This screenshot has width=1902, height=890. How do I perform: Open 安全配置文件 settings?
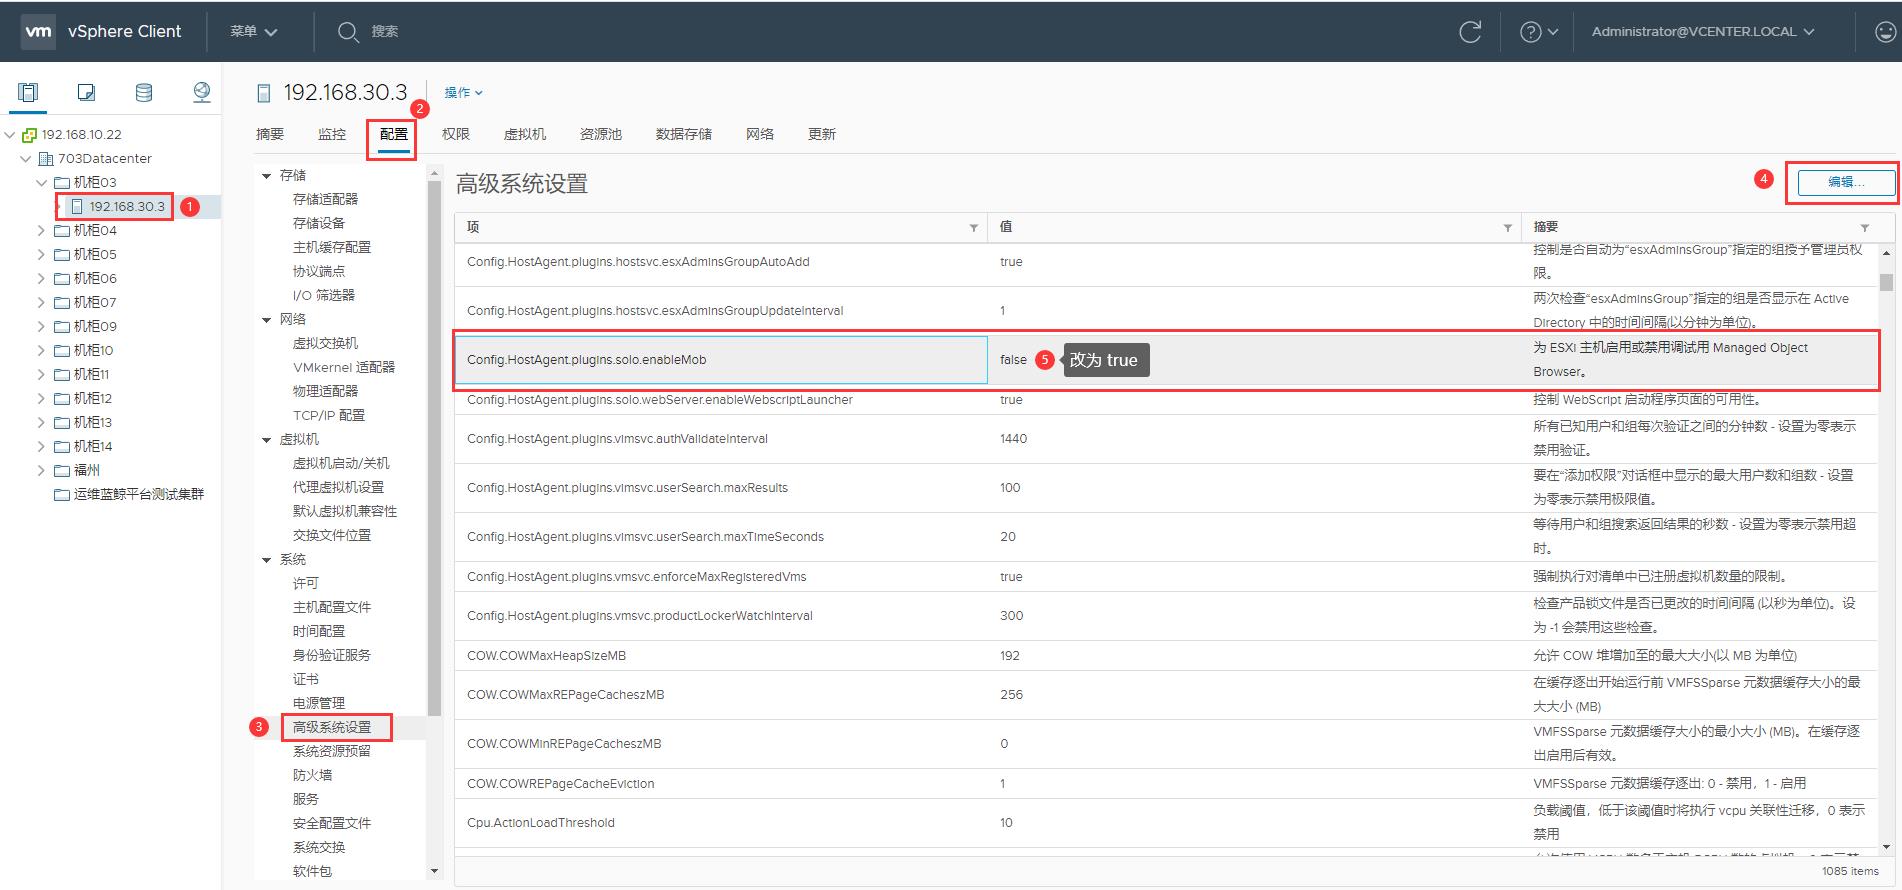[x=332, y=823]
